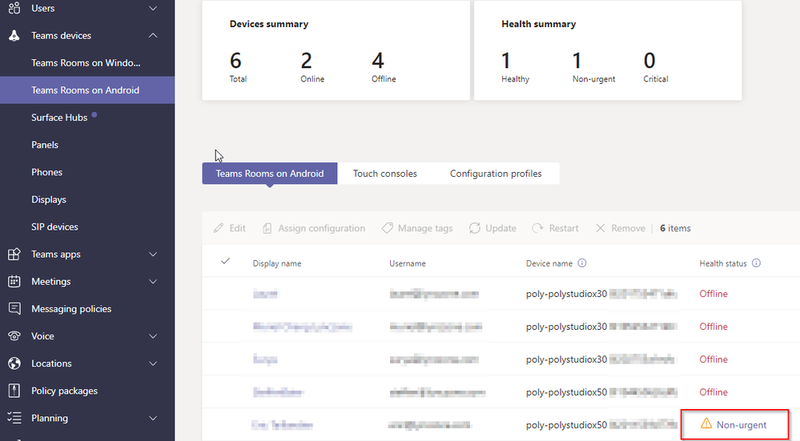Click the 6 items count text
Viewport: 800px width, 441px height.
pos(676,228)
